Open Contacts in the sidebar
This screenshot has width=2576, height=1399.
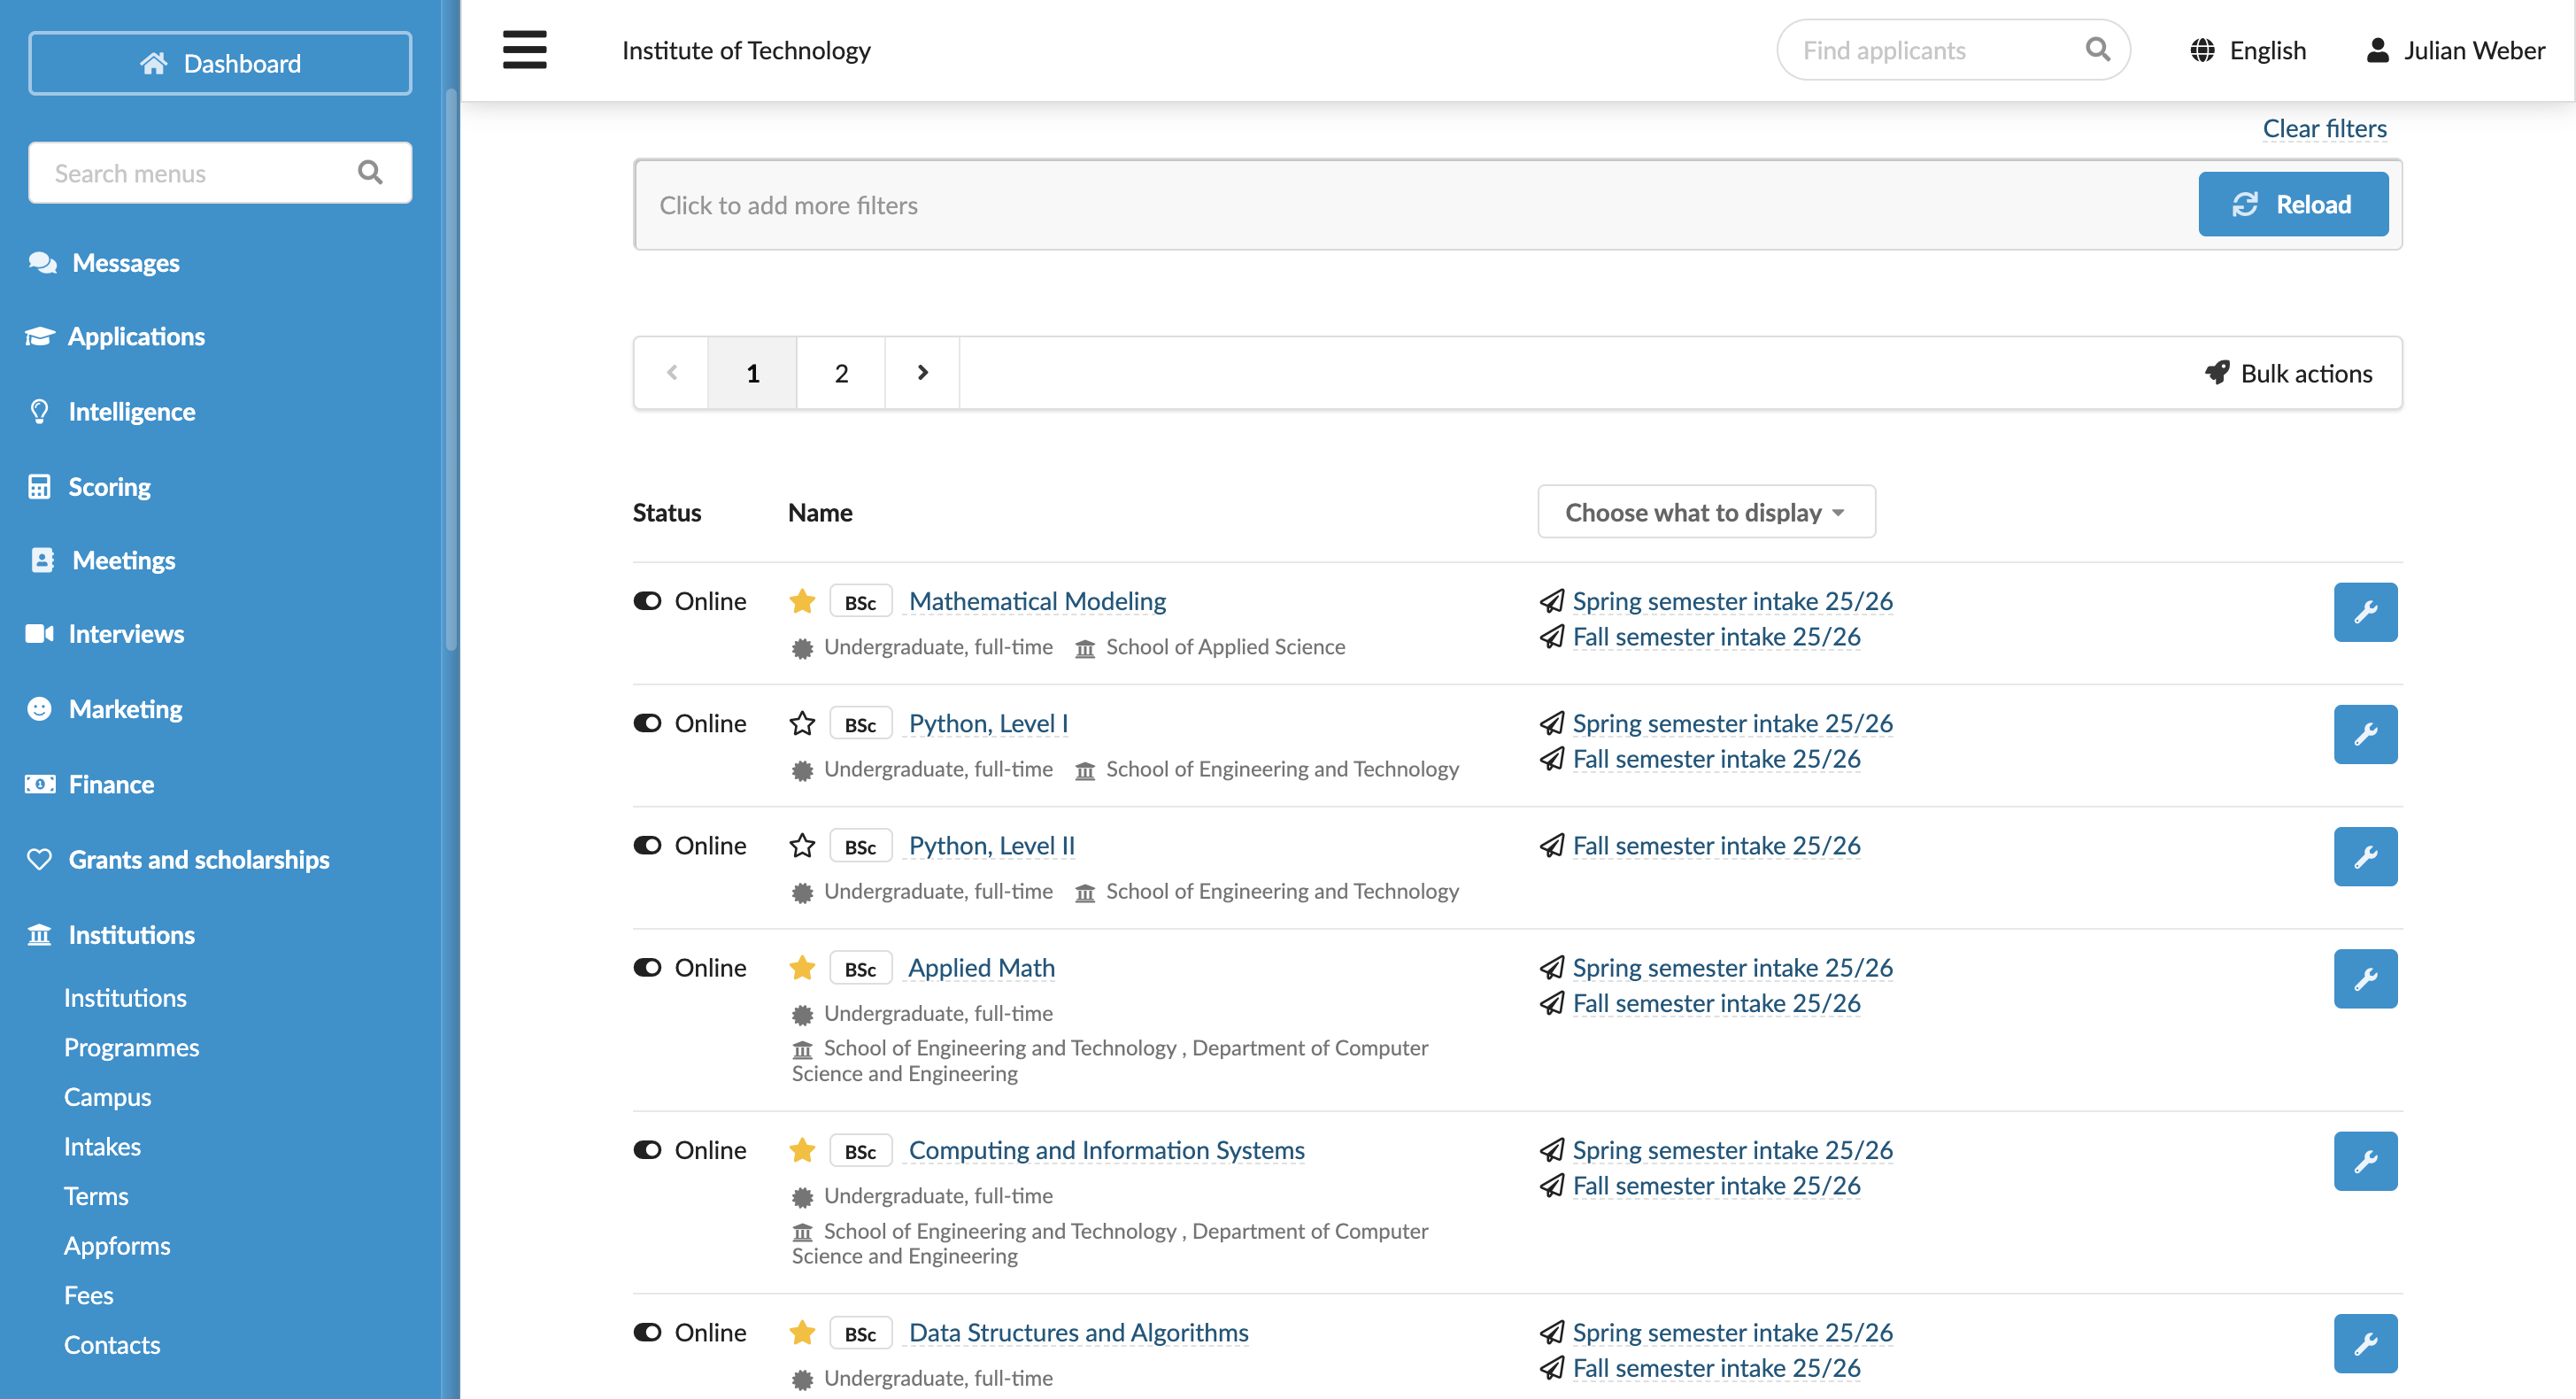coord(112,1344)
